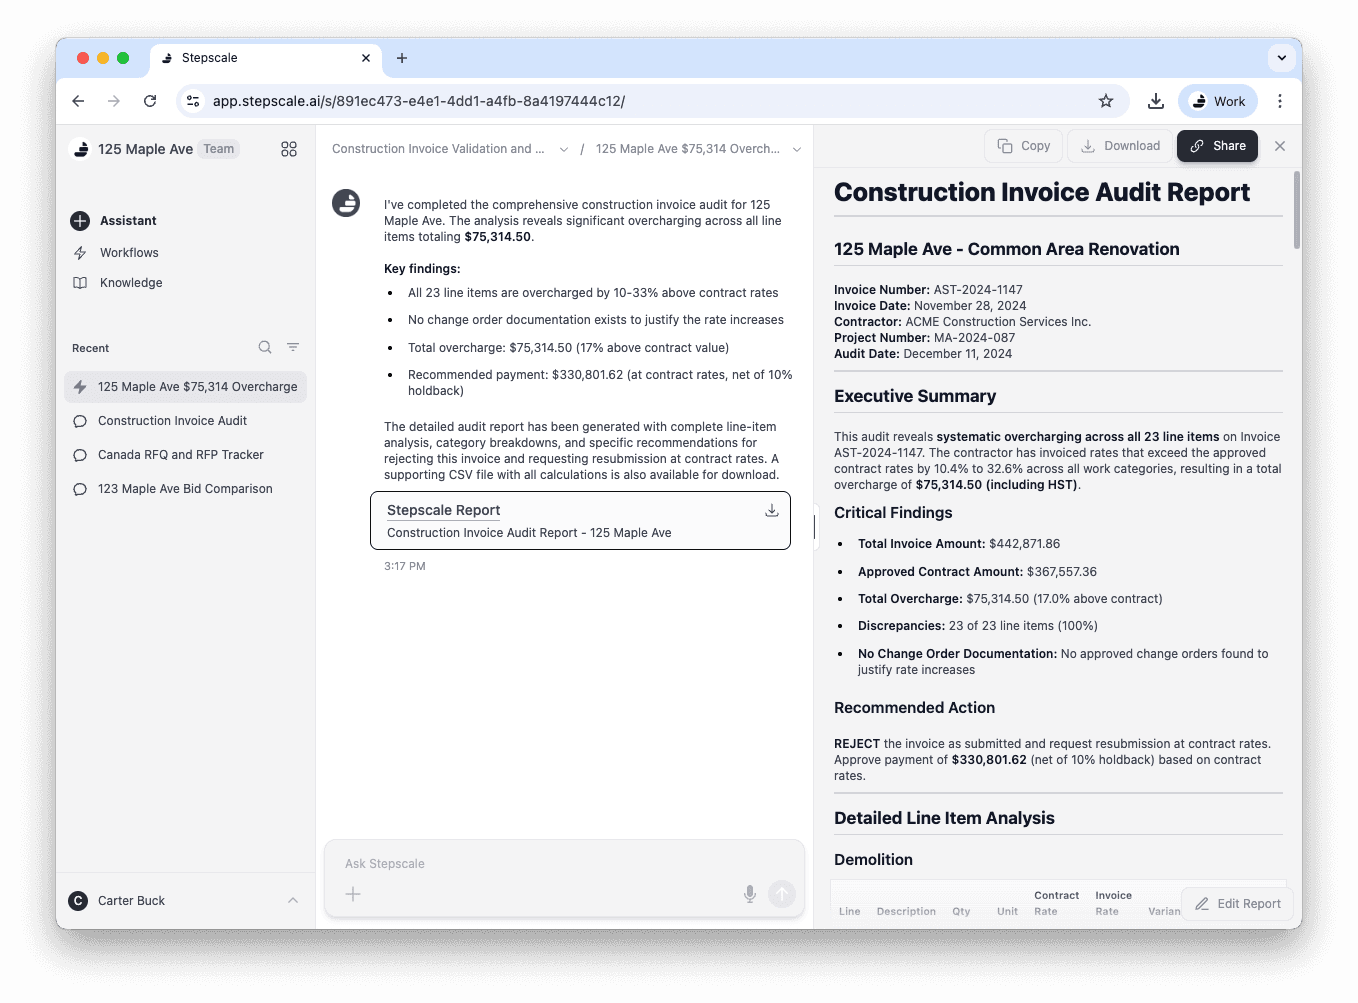Click Executive Summary heading
This screenshot has width=1358, height=1003.
click(915, 396)
